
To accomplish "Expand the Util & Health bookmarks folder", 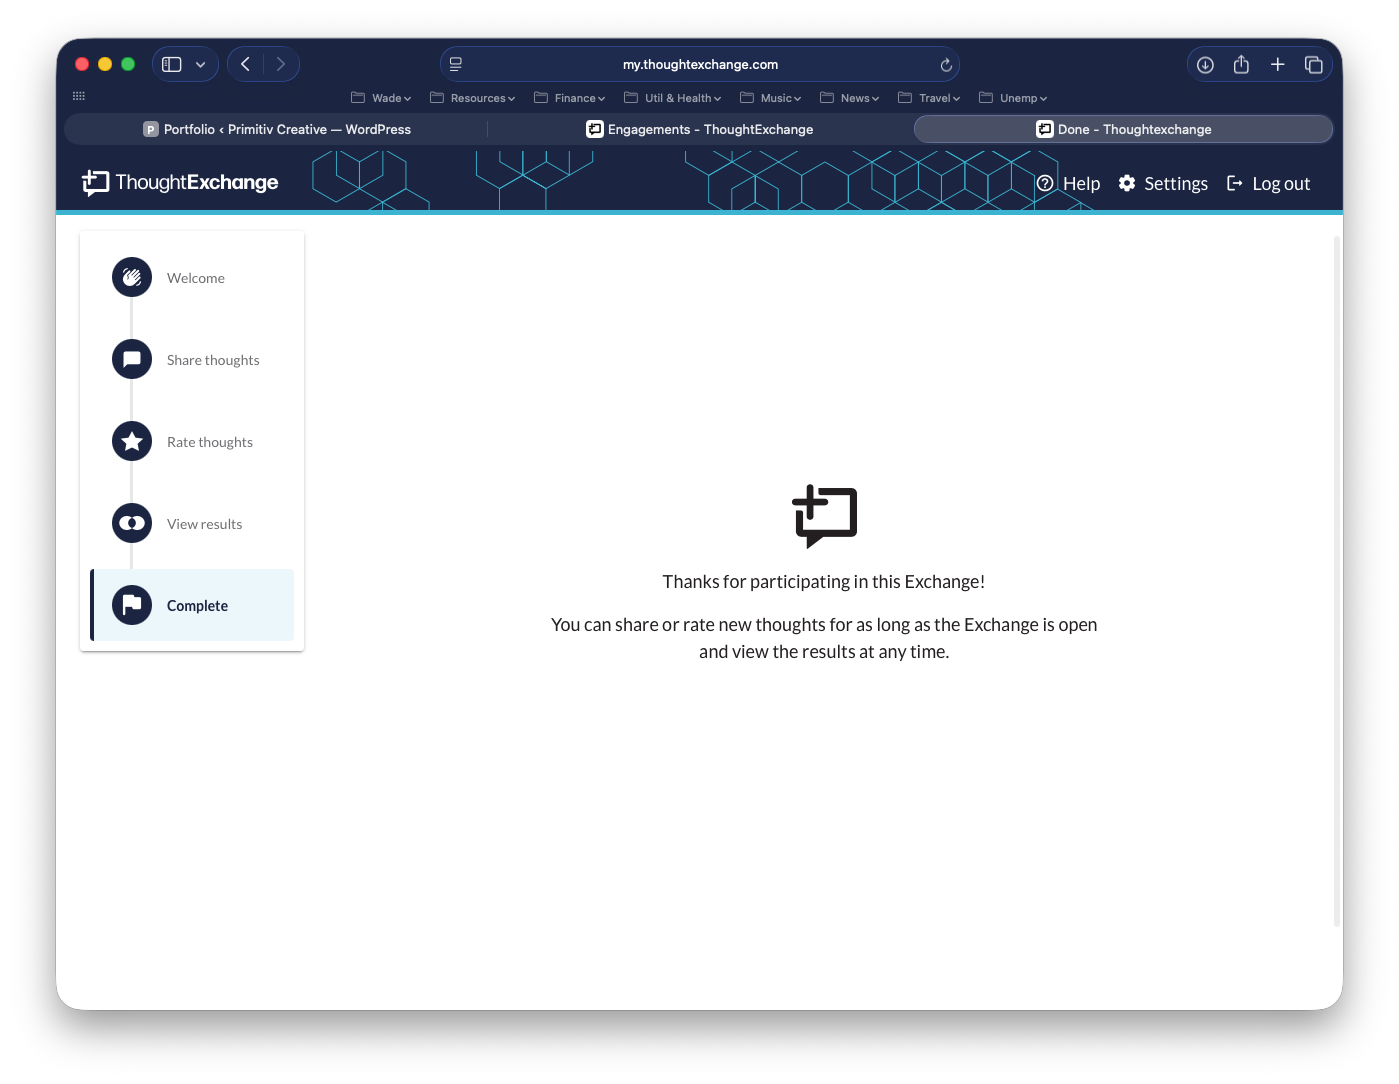I will [x=672, y=98].
